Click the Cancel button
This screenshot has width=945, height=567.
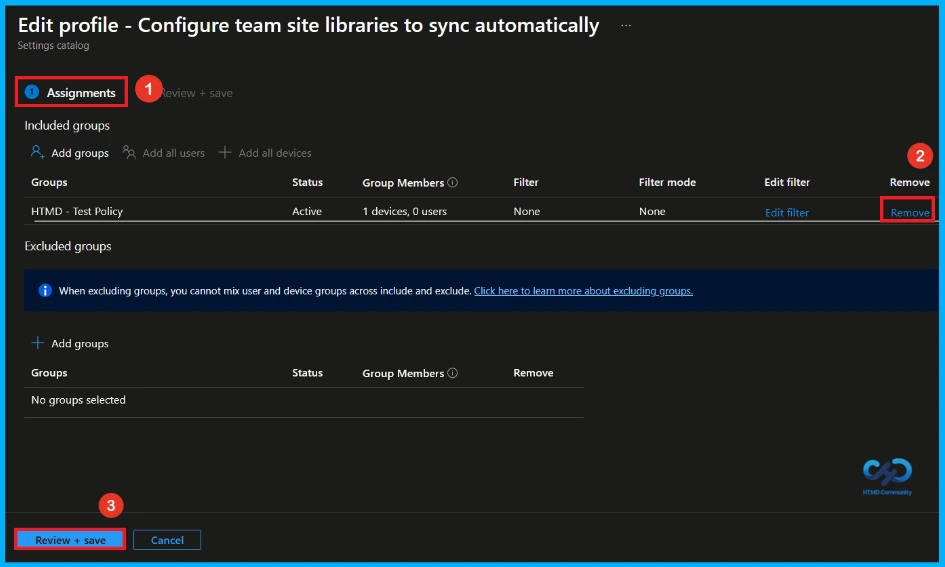click(167, 540)
